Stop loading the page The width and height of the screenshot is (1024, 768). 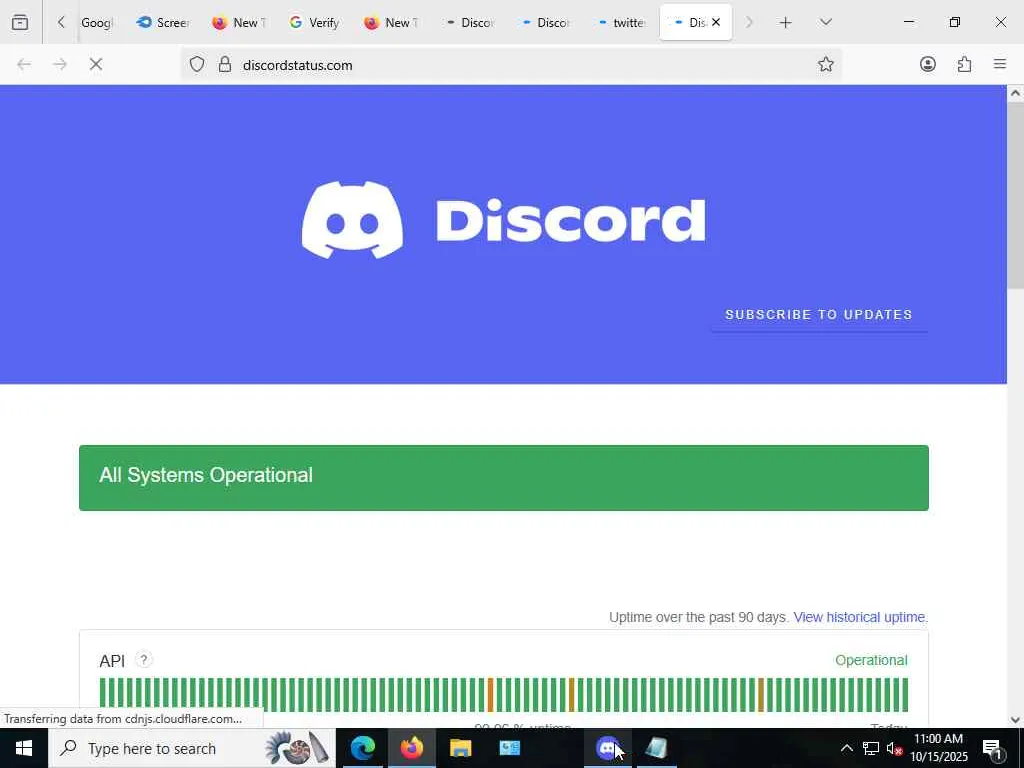(x=96, y=64)
